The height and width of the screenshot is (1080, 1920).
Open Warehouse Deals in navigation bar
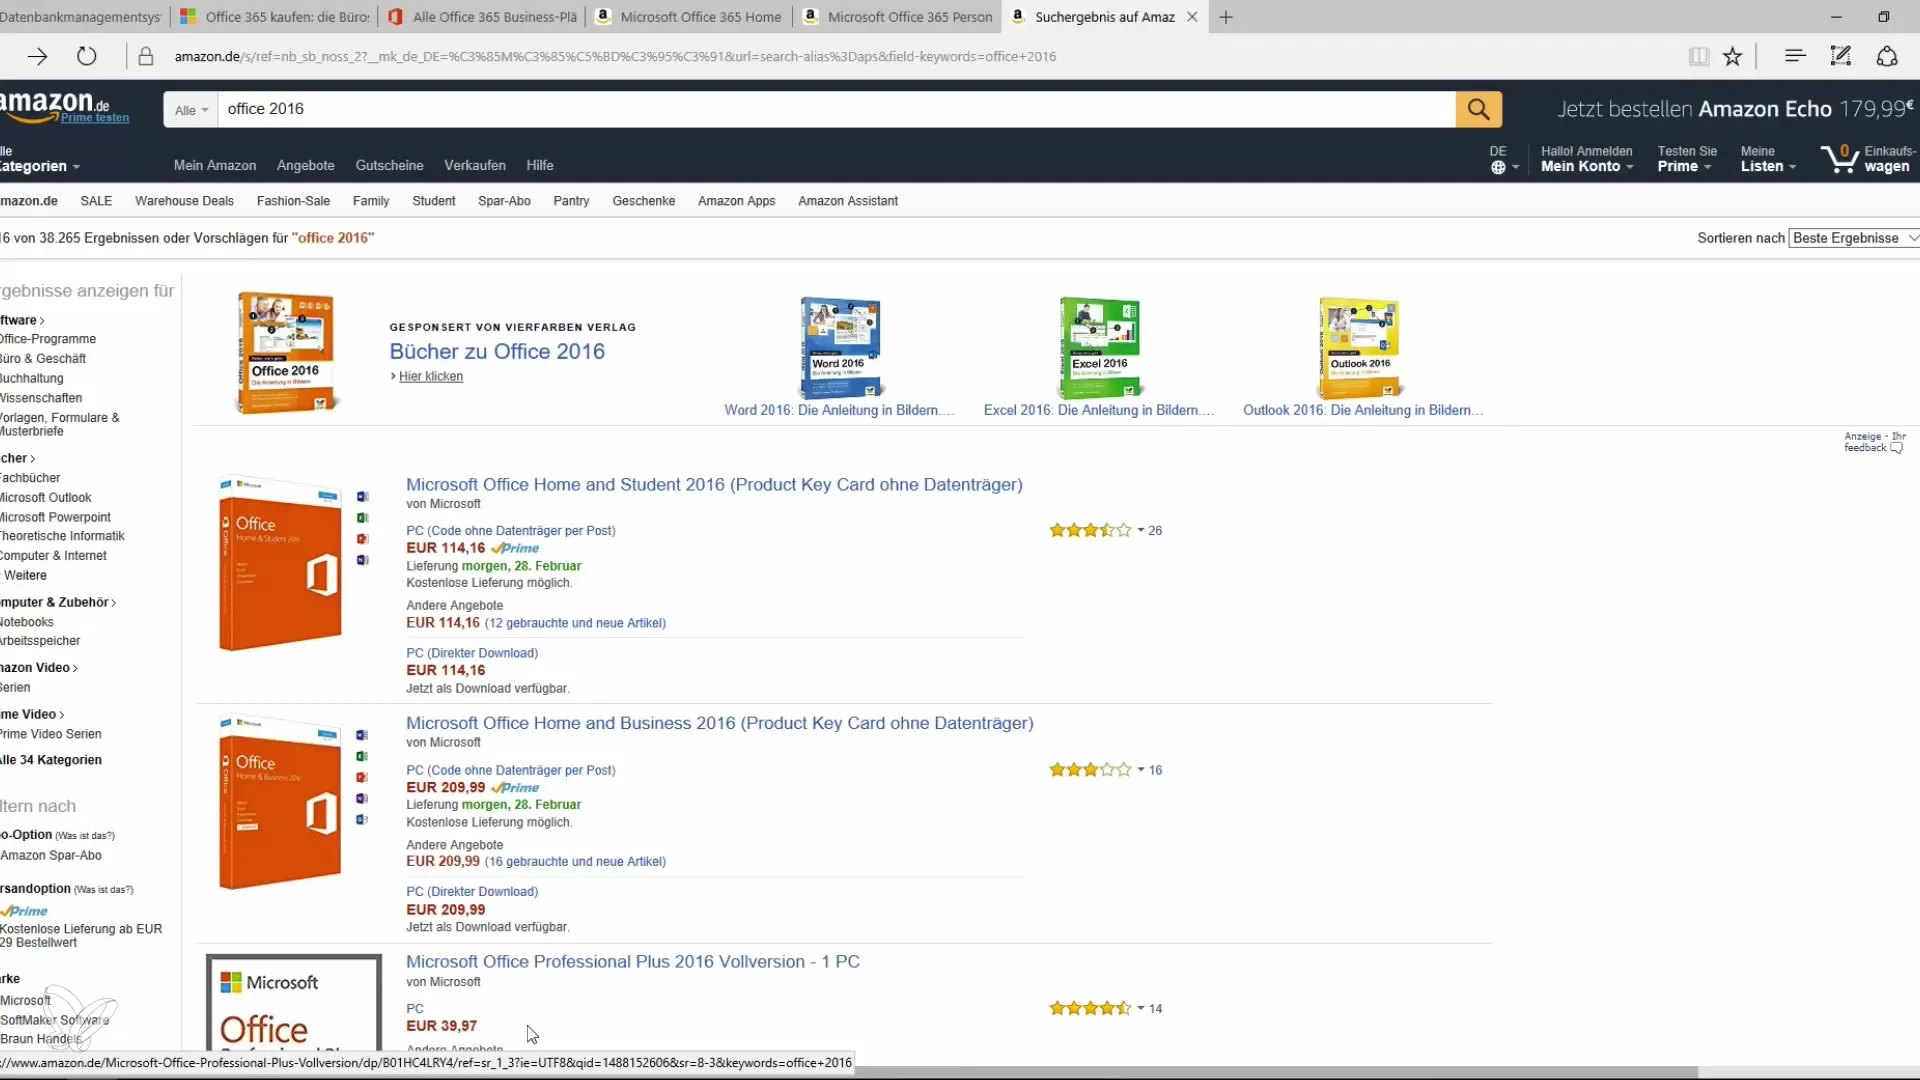click(184, 201)
